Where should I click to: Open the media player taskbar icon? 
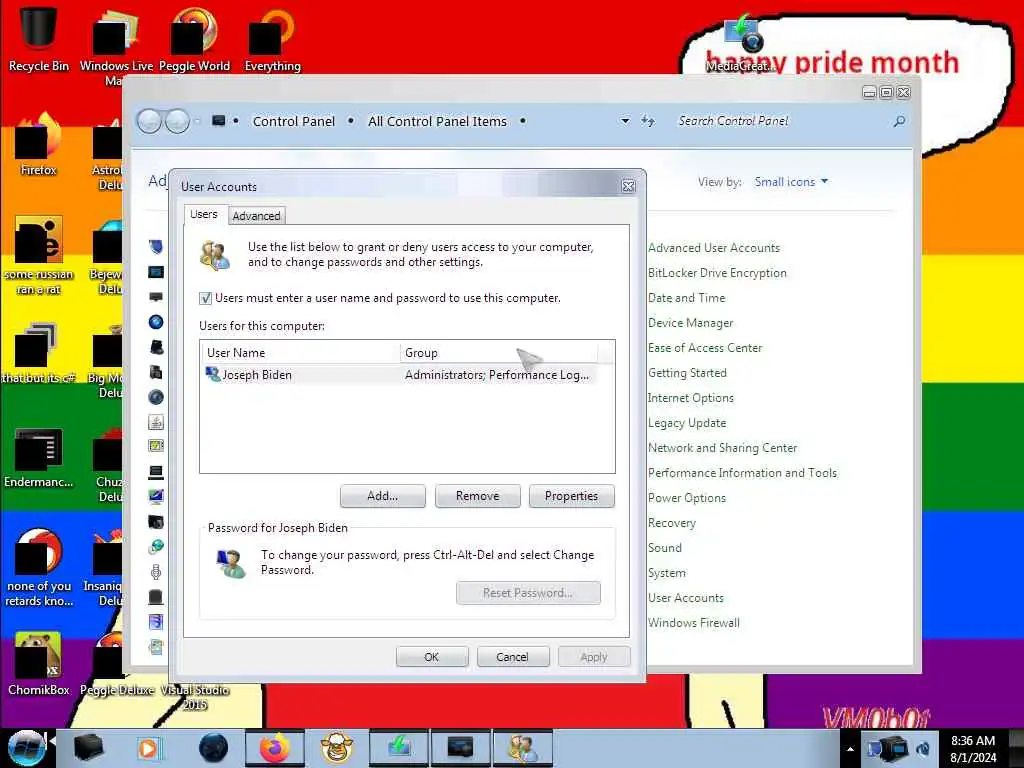[150, 748]
